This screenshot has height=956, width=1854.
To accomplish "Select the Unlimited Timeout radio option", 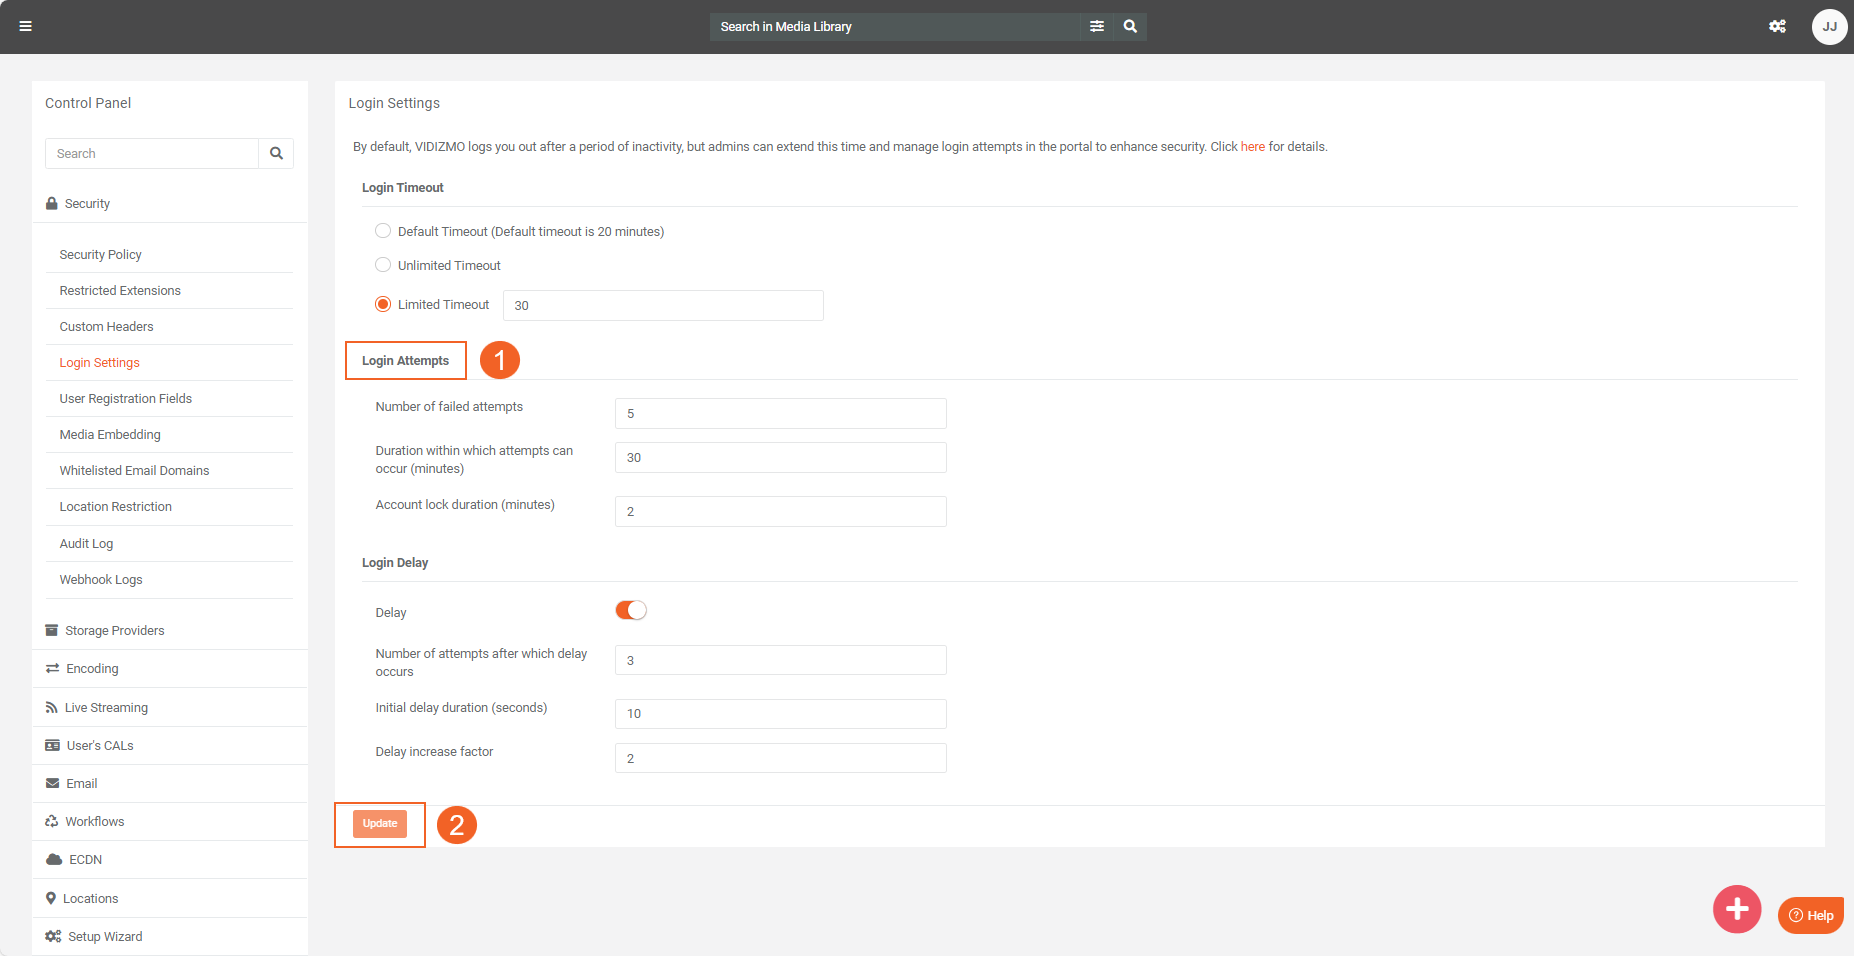I will (x=383, y=265).
